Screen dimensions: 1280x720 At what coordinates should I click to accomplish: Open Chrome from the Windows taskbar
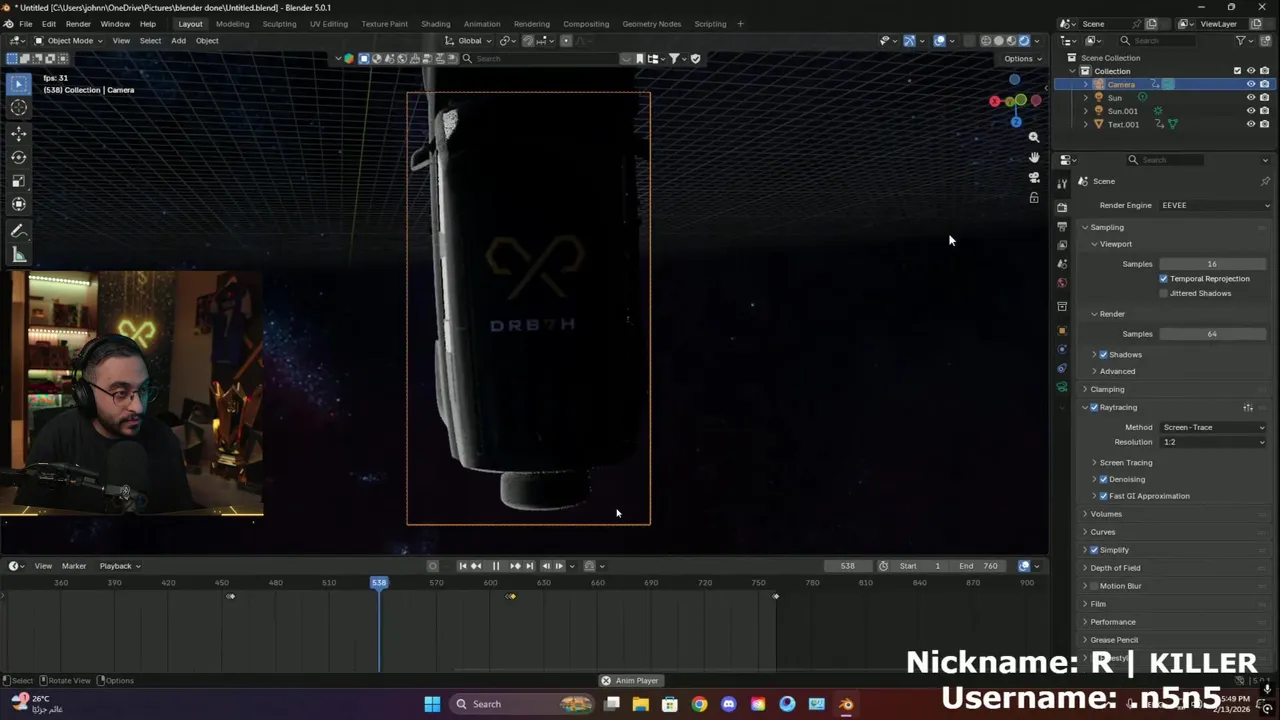click(x=699, y=704)
